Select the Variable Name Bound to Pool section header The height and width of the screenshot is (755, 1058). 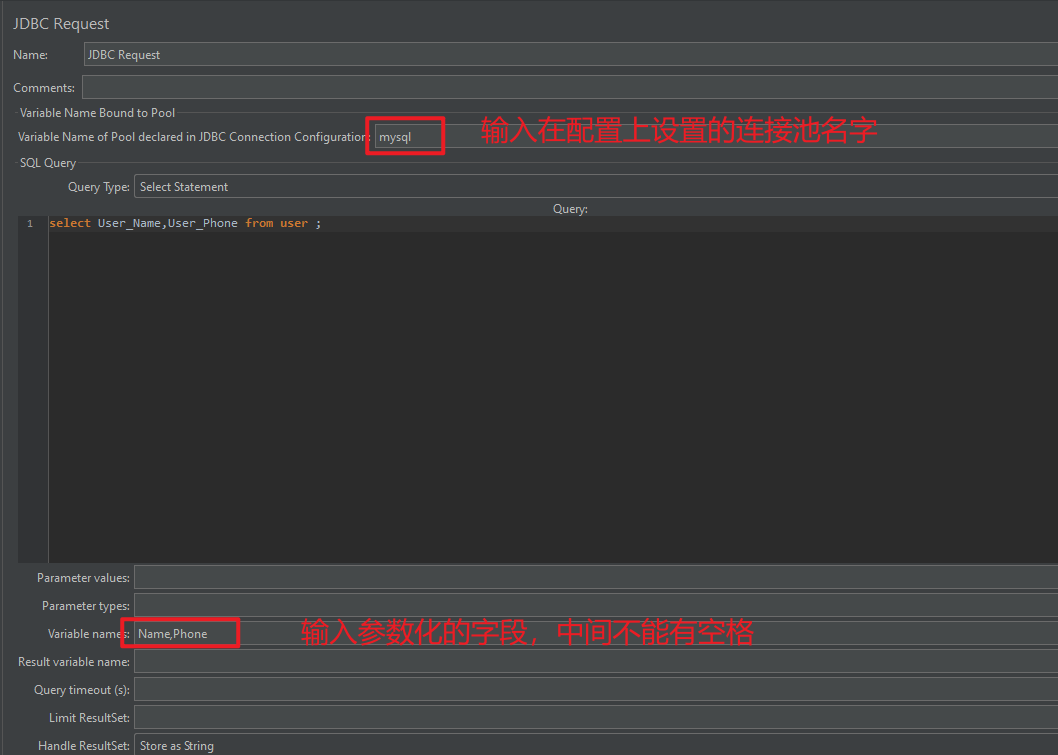(97, 112)
